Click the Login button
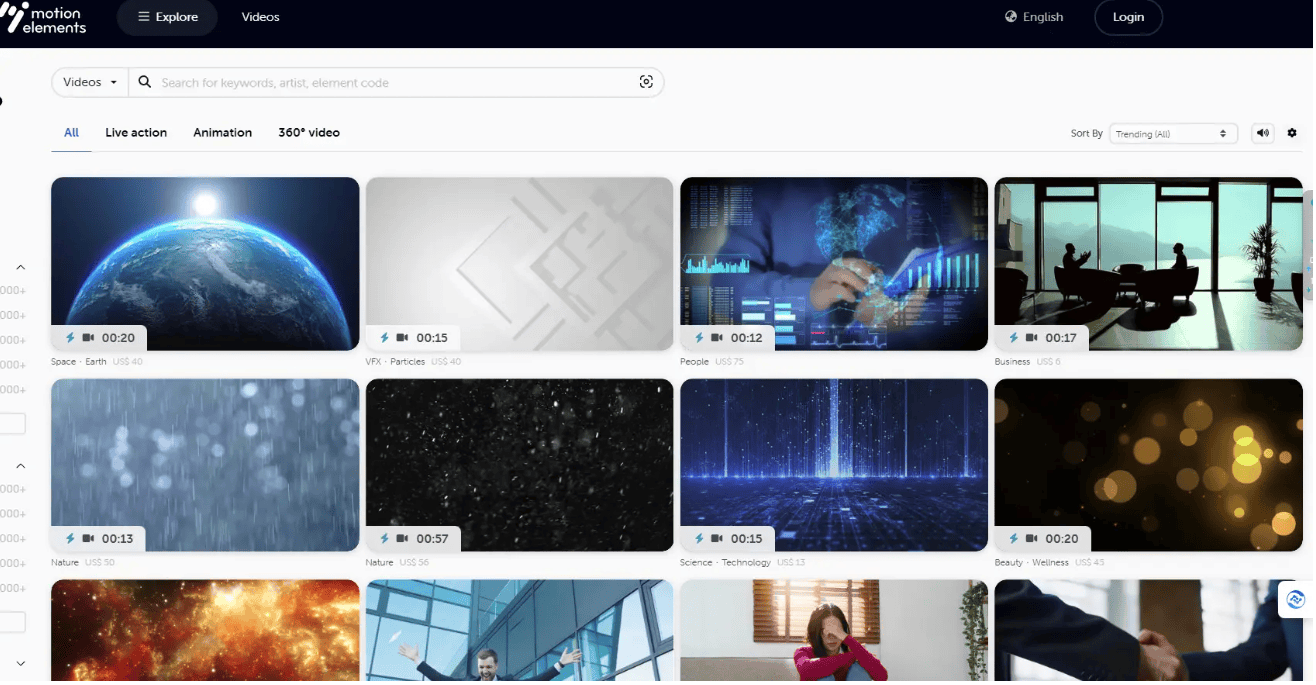Viewport: 1316px width, 685px height. click(1128, 17)
